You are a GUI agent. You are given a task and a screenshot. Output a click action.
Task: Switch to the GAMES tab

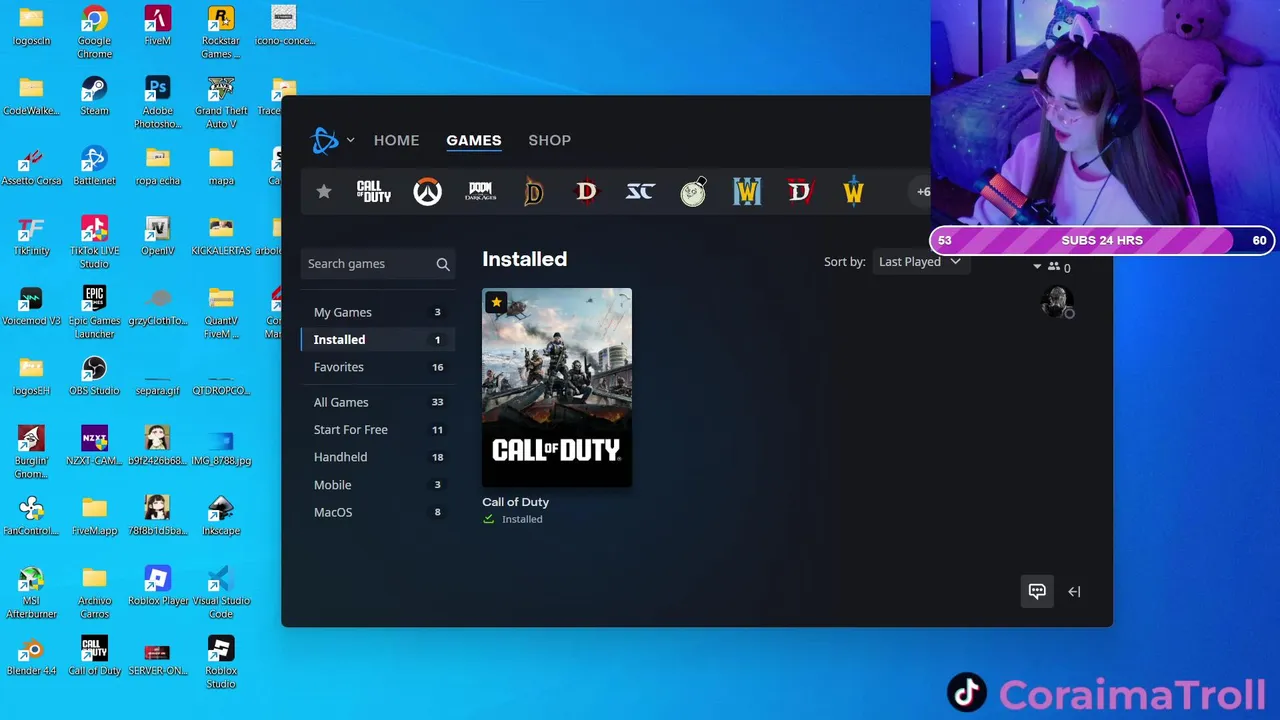474,140
